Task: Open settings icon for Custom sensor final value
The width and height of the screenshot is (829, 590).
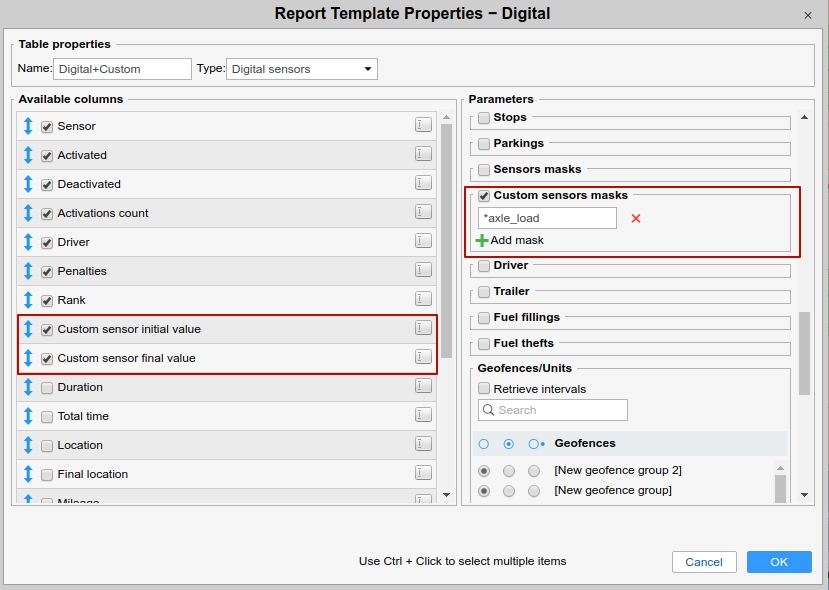Action: pos(423,358)
